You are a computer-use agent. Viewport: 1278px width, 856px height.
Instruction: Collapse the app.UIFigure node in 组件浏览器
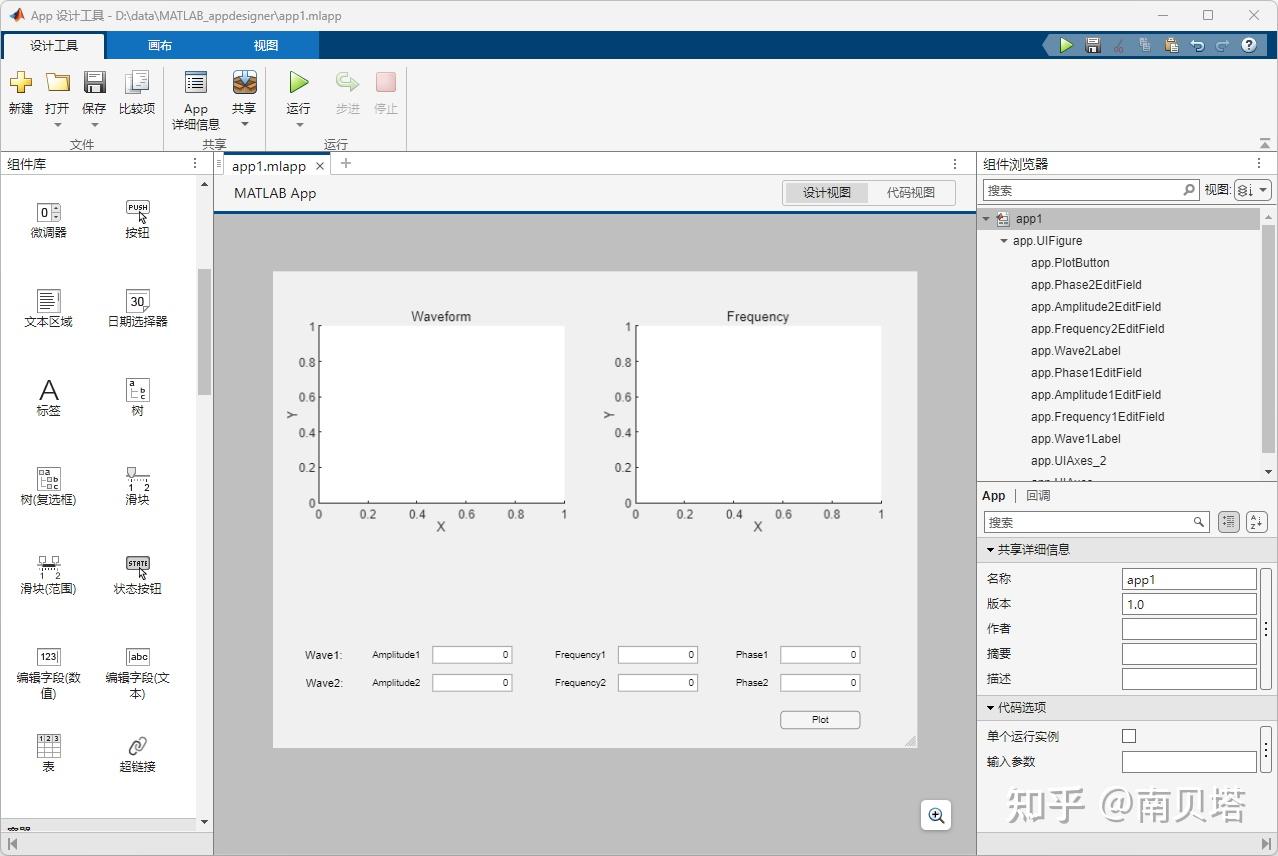(x=1005, y=240)
